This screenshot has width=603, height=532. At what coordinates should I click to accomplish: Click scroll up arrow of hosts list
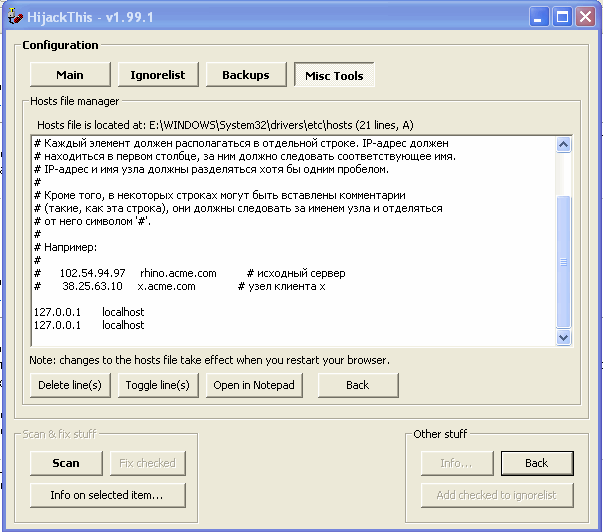point(563,145)
